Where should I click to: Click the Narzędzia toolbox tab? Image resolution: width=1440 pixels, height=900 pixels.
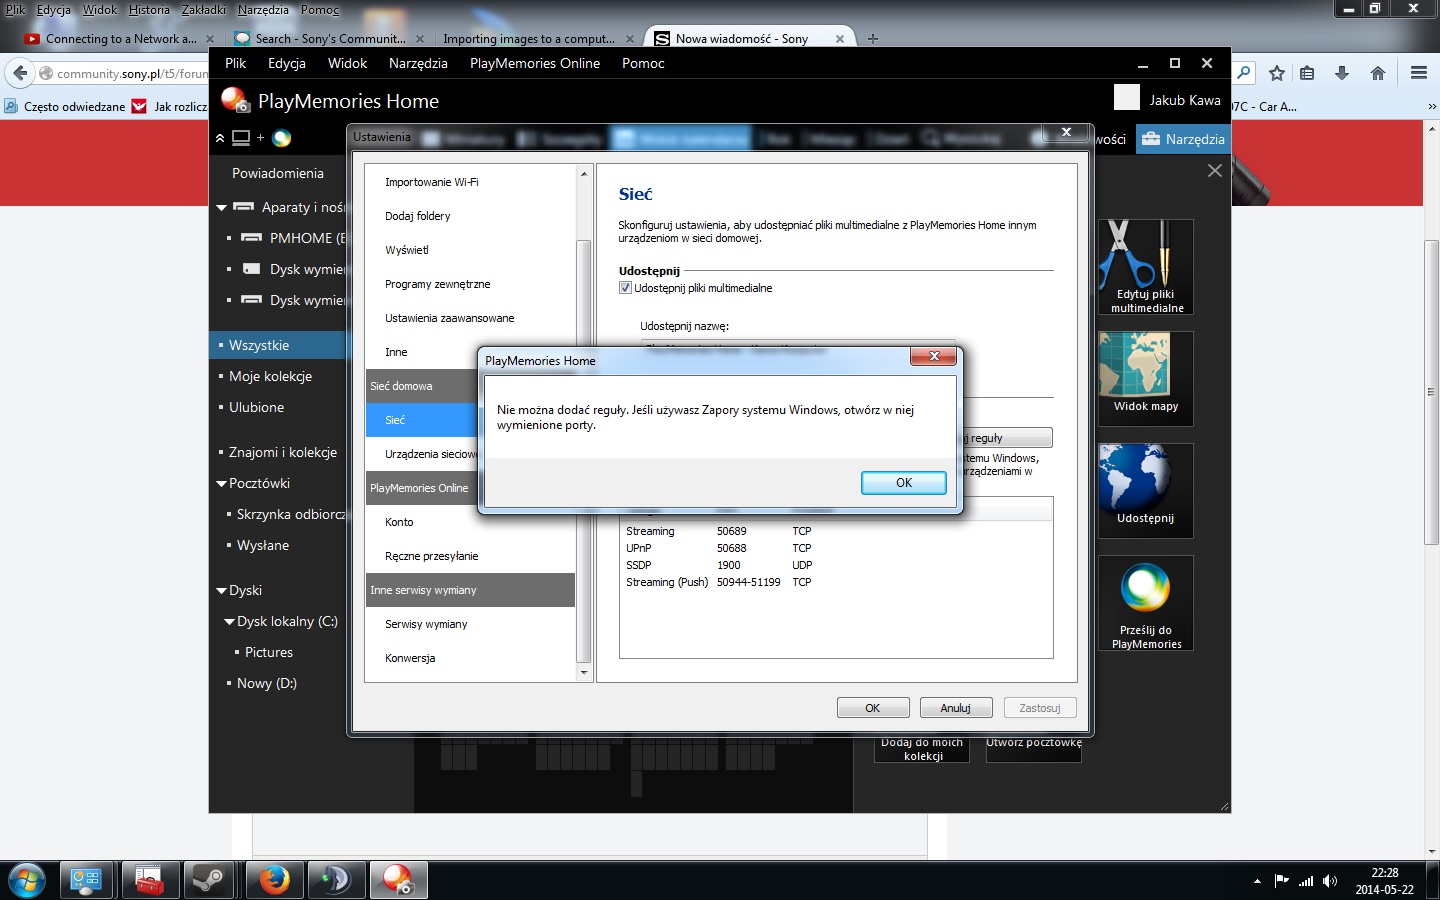point(1183,139)
